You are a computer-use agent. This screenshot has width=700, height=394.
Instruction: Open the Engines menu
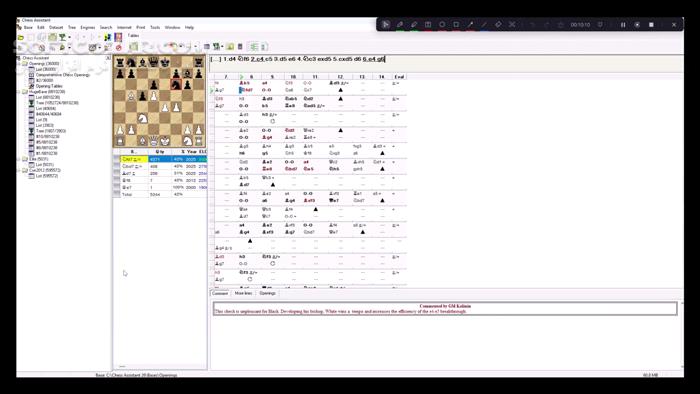tap(88, 28)
